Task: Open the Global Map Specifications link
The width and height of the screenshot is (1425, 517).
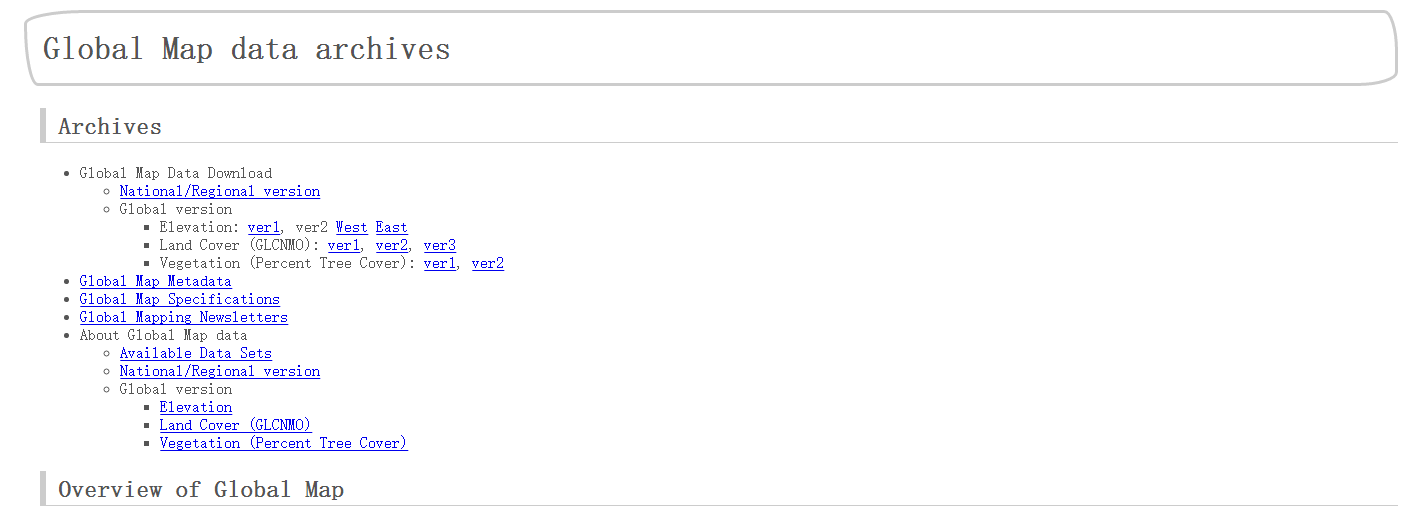Action: (180, 299)
